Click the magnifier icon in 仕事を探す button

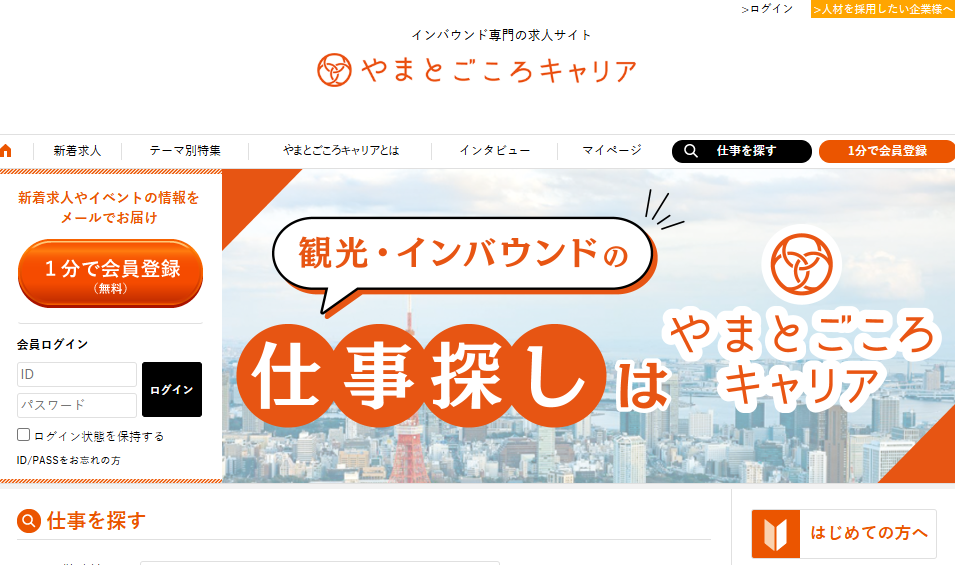point(691,151)
